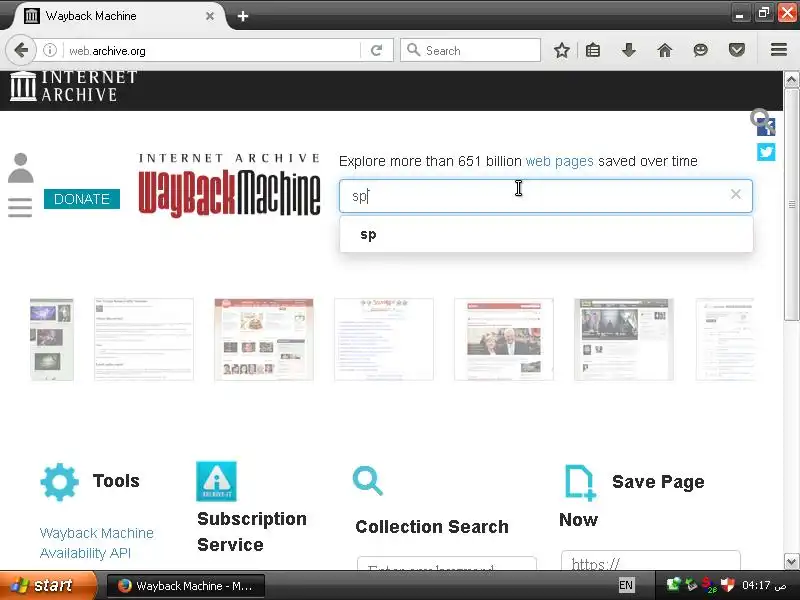Save page to Pocket icon
This screenshot has height=600, width=800.
coord(736,51)
